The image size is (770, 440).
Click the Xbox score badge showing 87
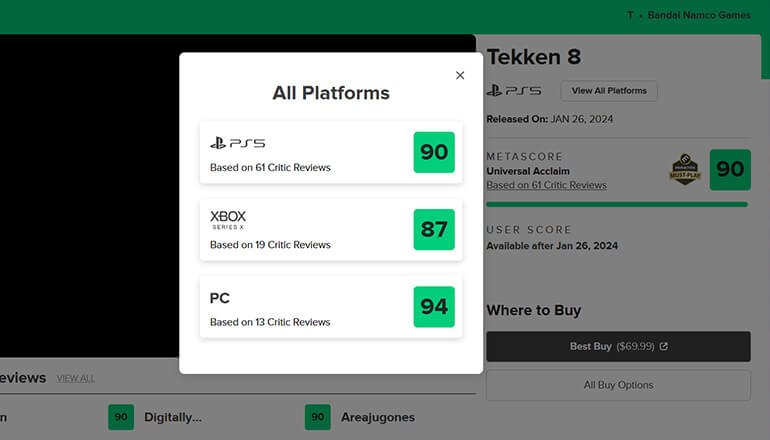(434, 229)
